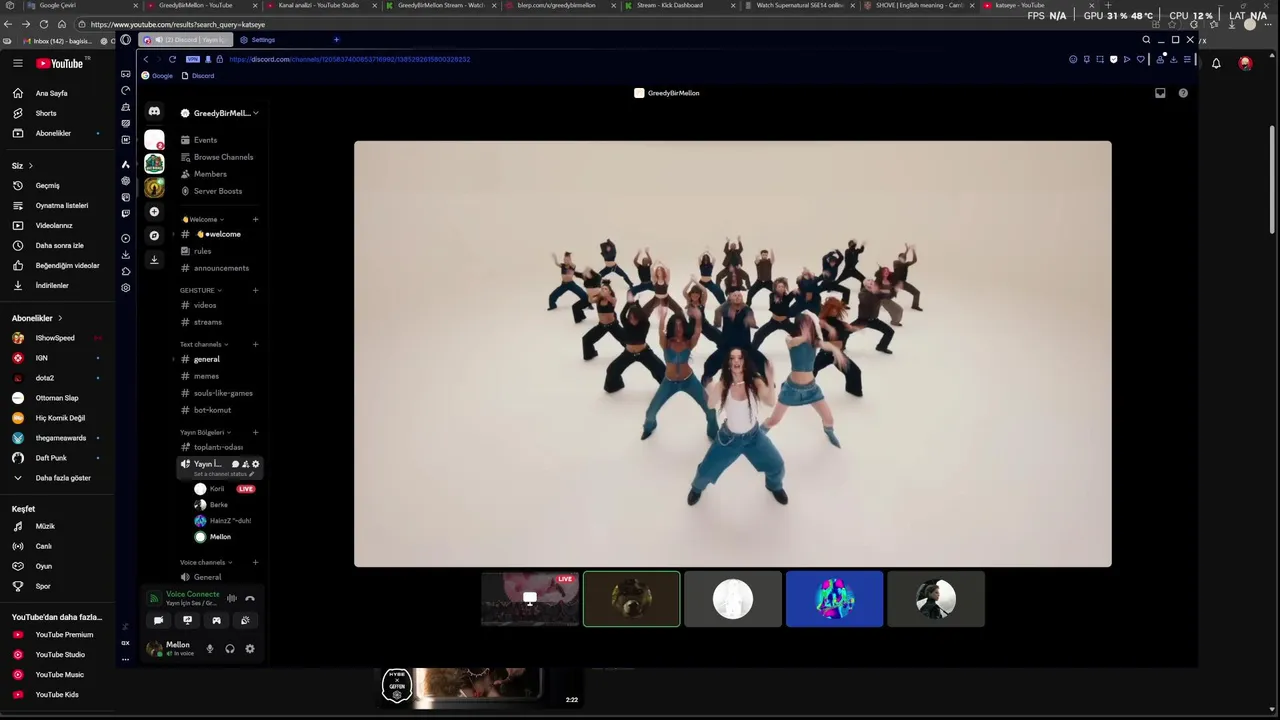
Task: Collapse the Text channels category
Action: [x=205, y=344]
